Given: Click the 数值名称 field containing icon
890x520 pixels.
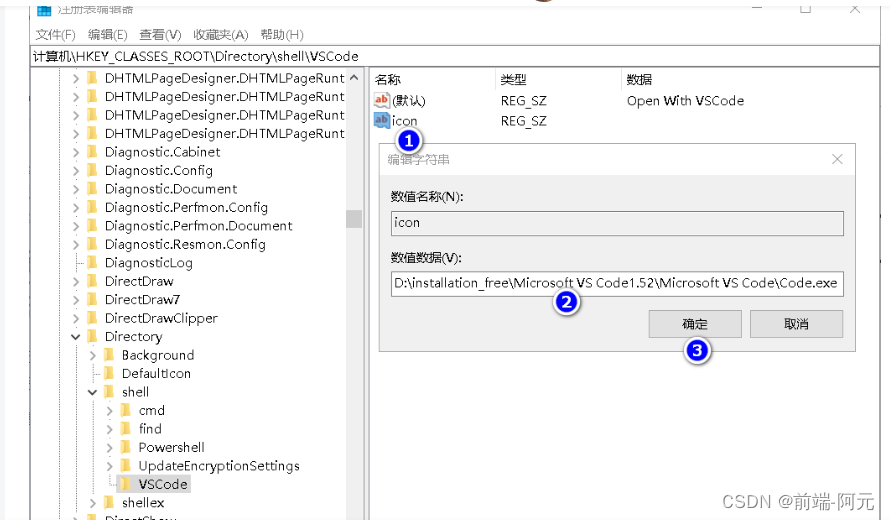Looking at the screenshot, I should coord(617,223).
